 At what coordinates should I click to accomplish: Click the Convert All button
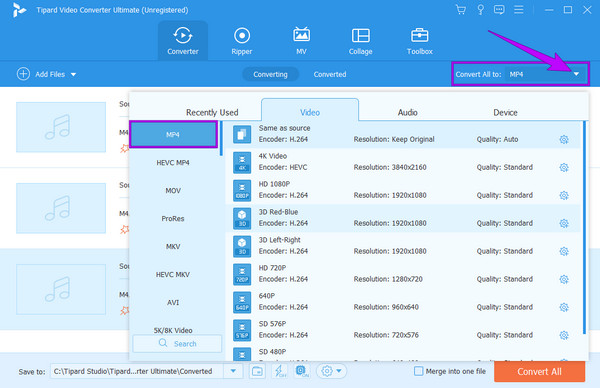(539, 372)
